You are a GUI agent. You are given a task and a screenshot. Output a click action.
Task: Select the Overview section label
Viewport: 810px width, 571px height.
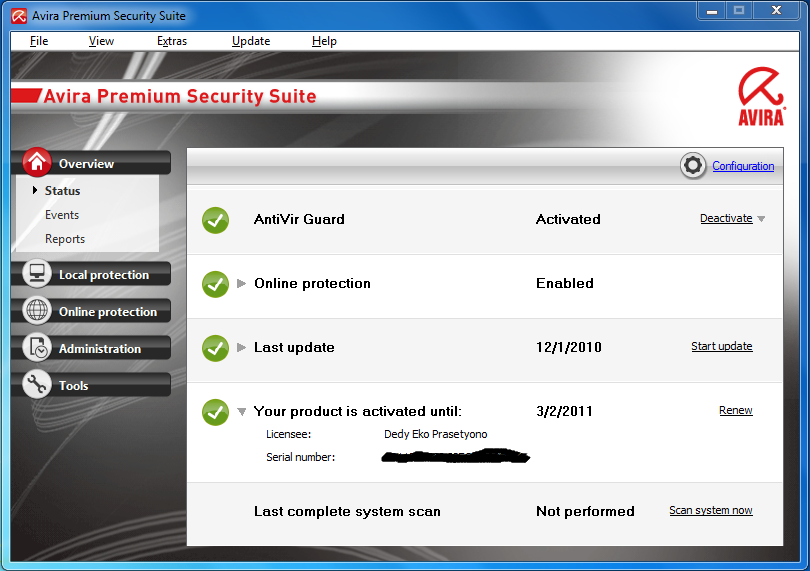[86, 164]
